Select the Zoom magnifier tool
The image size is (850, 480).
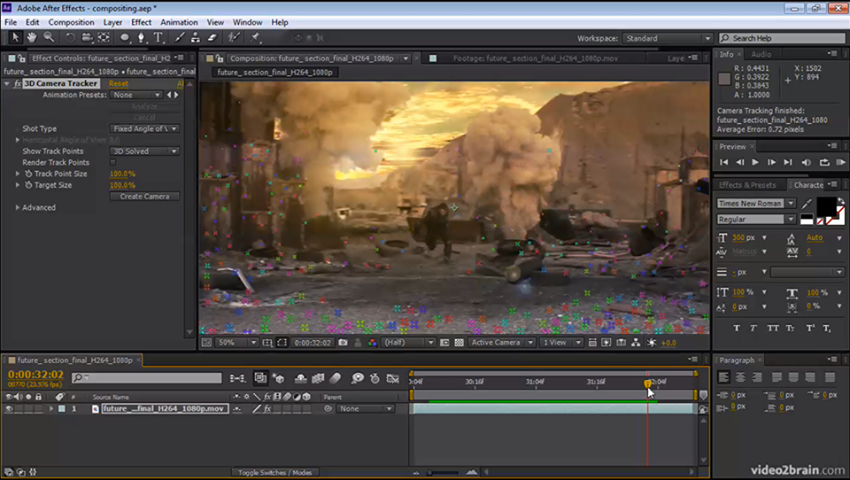click(49, 37)
